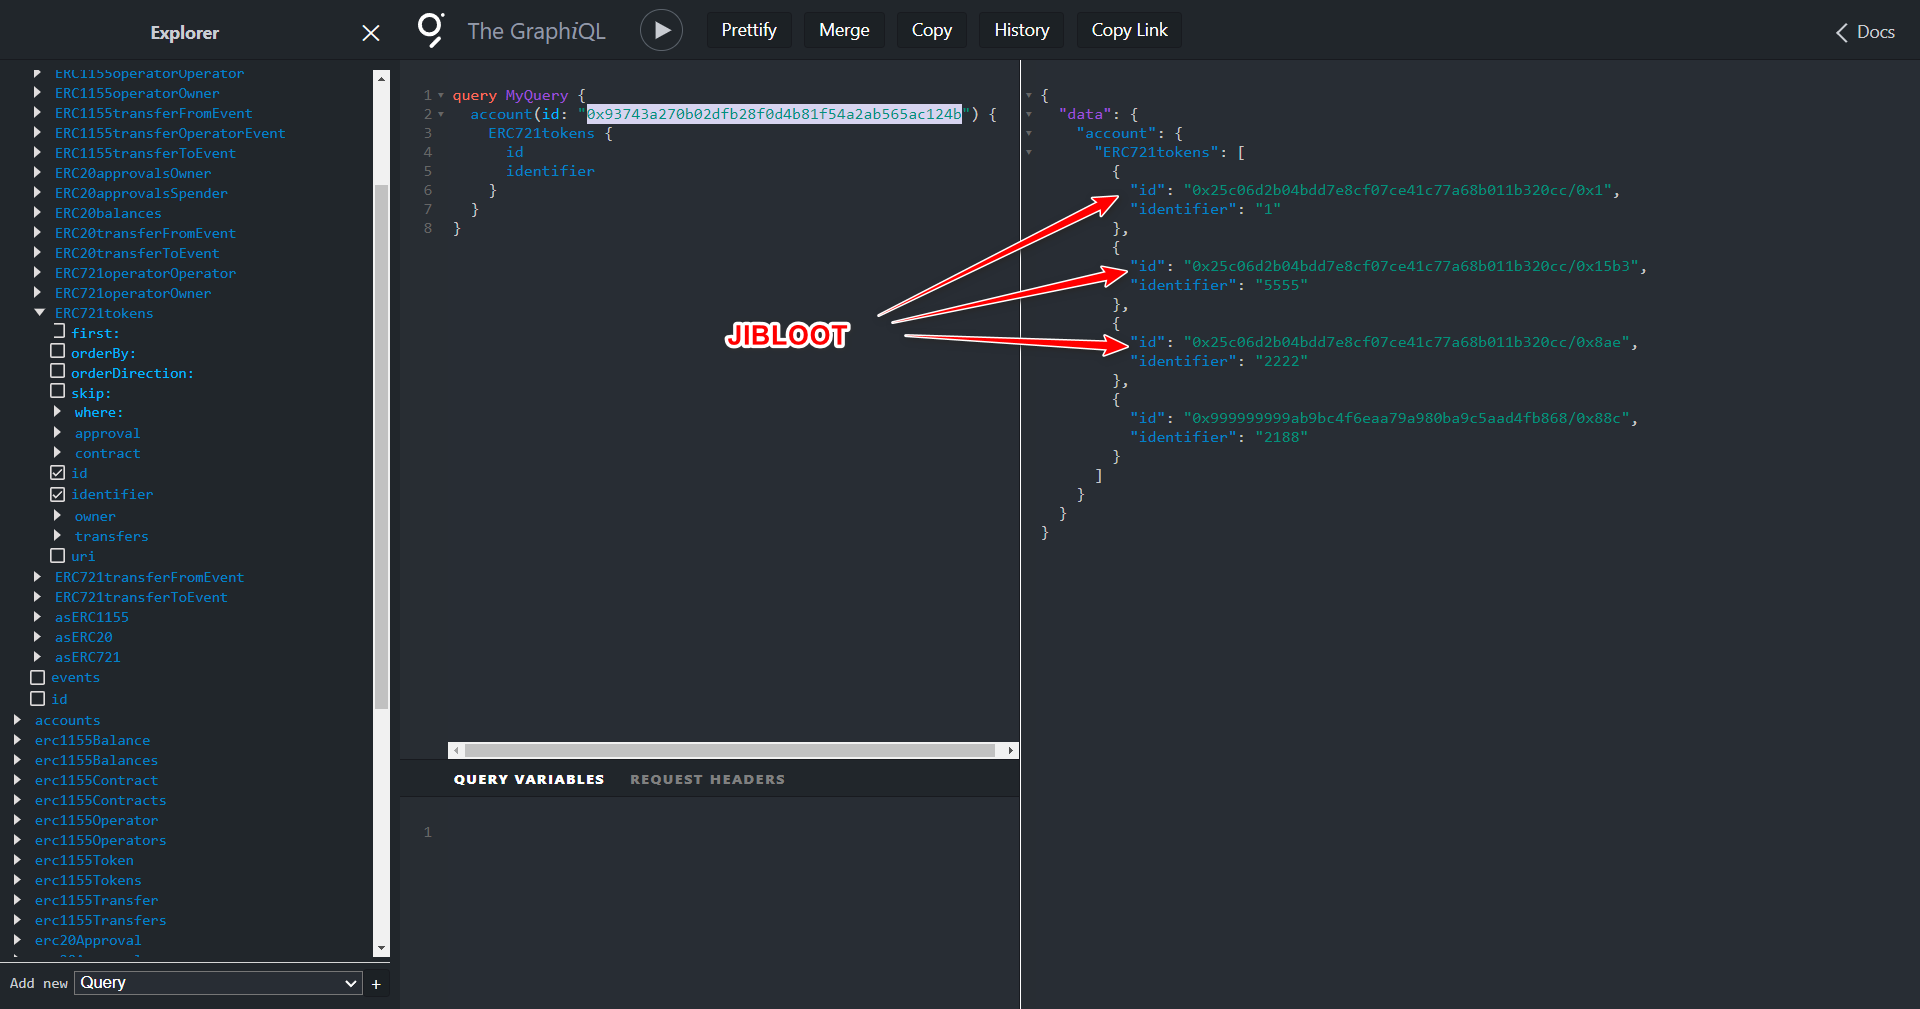Uncheck the id field under ERC721tokens

click(58, 473)
